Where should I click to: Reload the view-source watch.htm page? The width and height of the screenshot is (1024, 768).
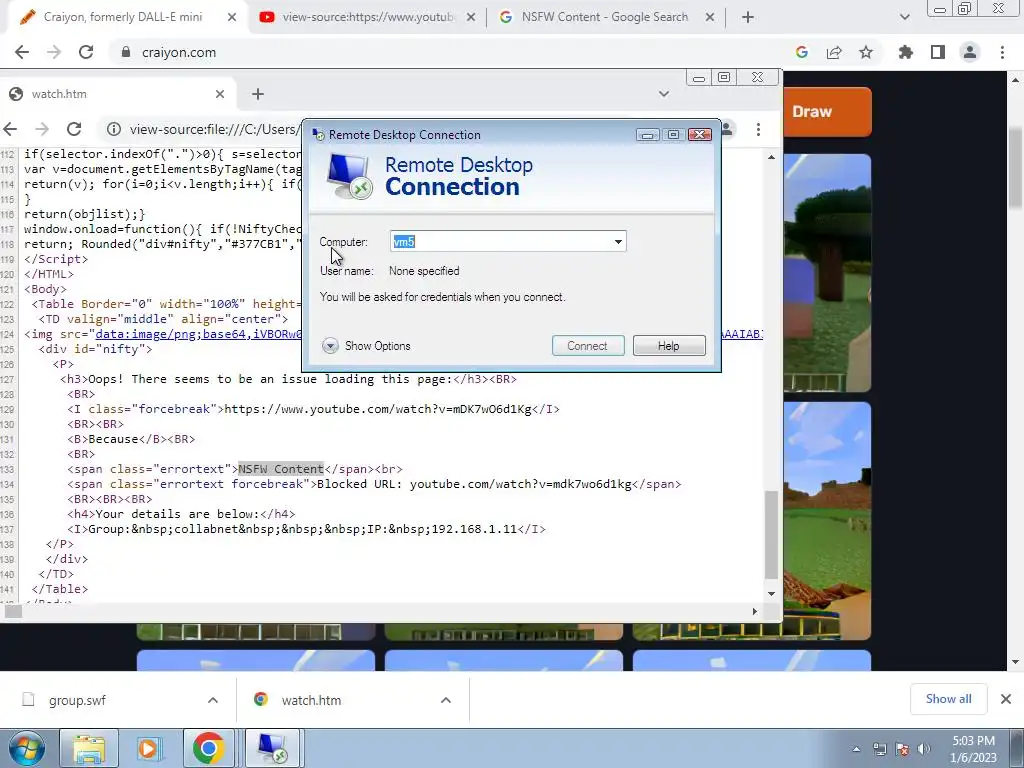[x=74, y=129]
